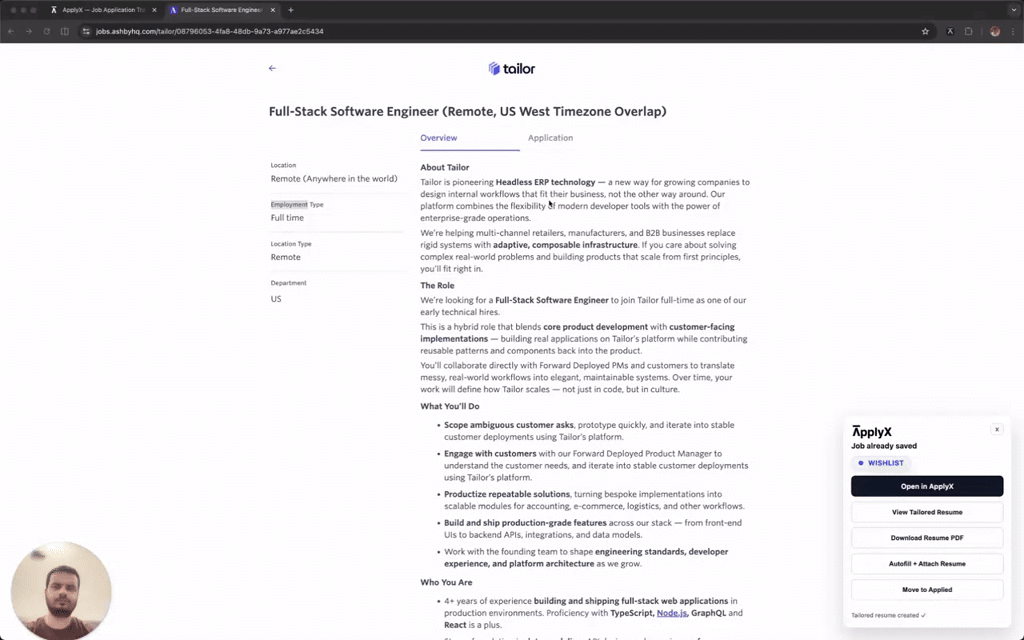The height and width of the screenshot is (640, 1024).
Task: Go back using the browser back arrow
Action: click(11, 31)
